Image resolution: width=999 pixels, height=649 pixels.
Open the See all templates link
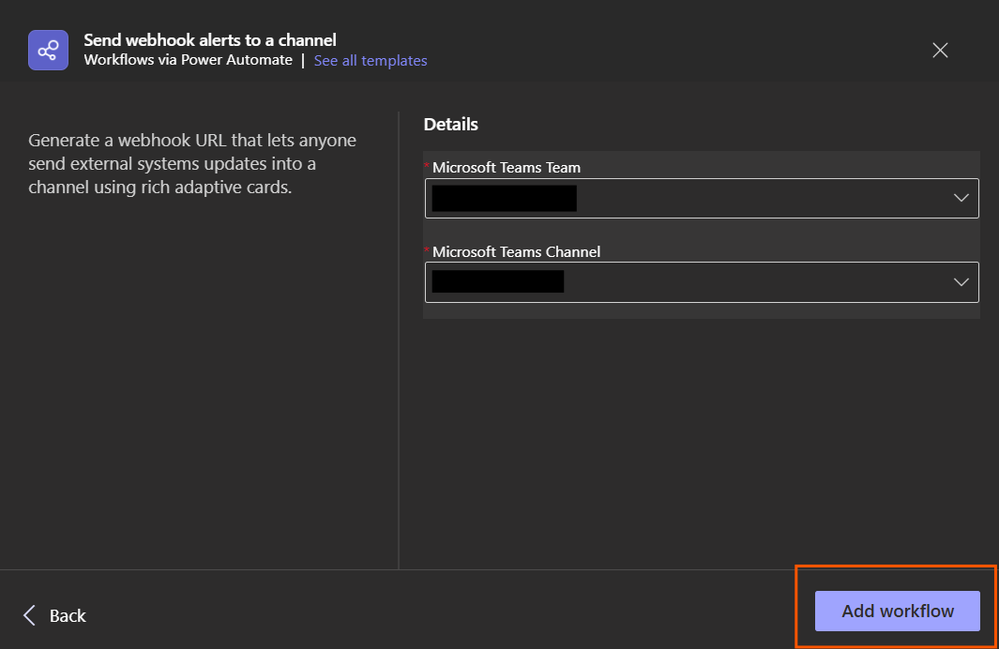(x=370, y=61)
